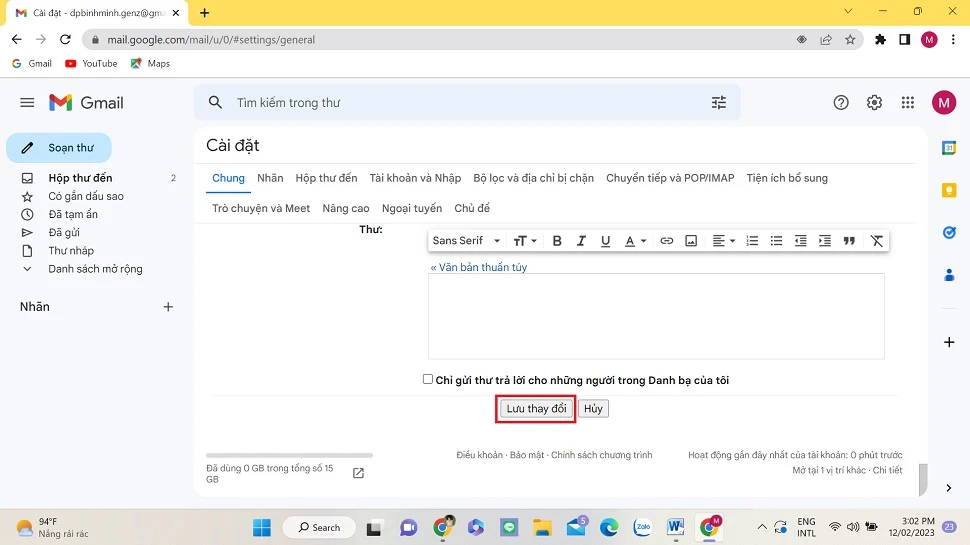Remove formatting with the clear icon
The width and height of the screenshot is (970, 545).
point(877,241)
